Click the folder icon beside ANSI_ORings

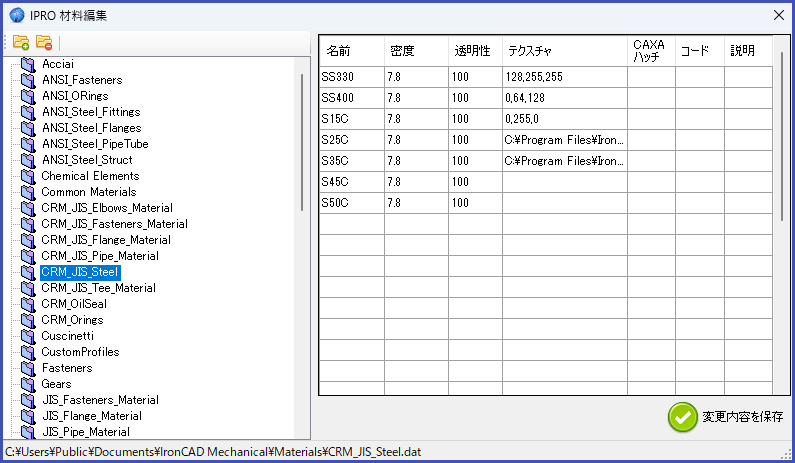(x=28, y=96)
